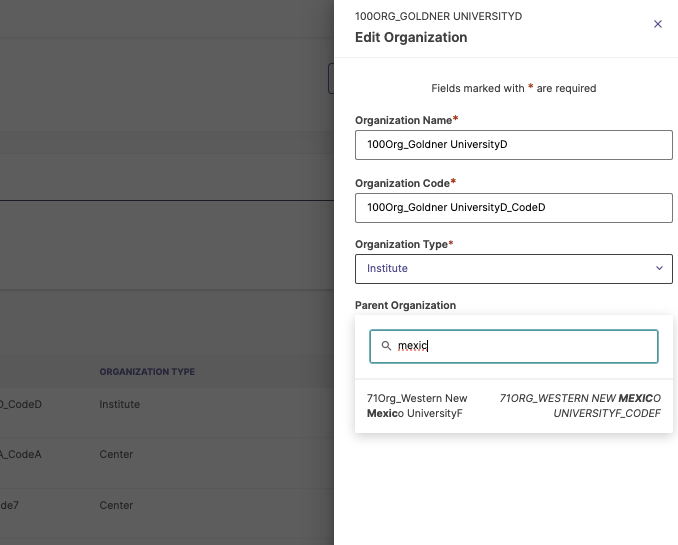Click the Organization Name label
This screenshot has height=545, width=678.
coord(406,120)
